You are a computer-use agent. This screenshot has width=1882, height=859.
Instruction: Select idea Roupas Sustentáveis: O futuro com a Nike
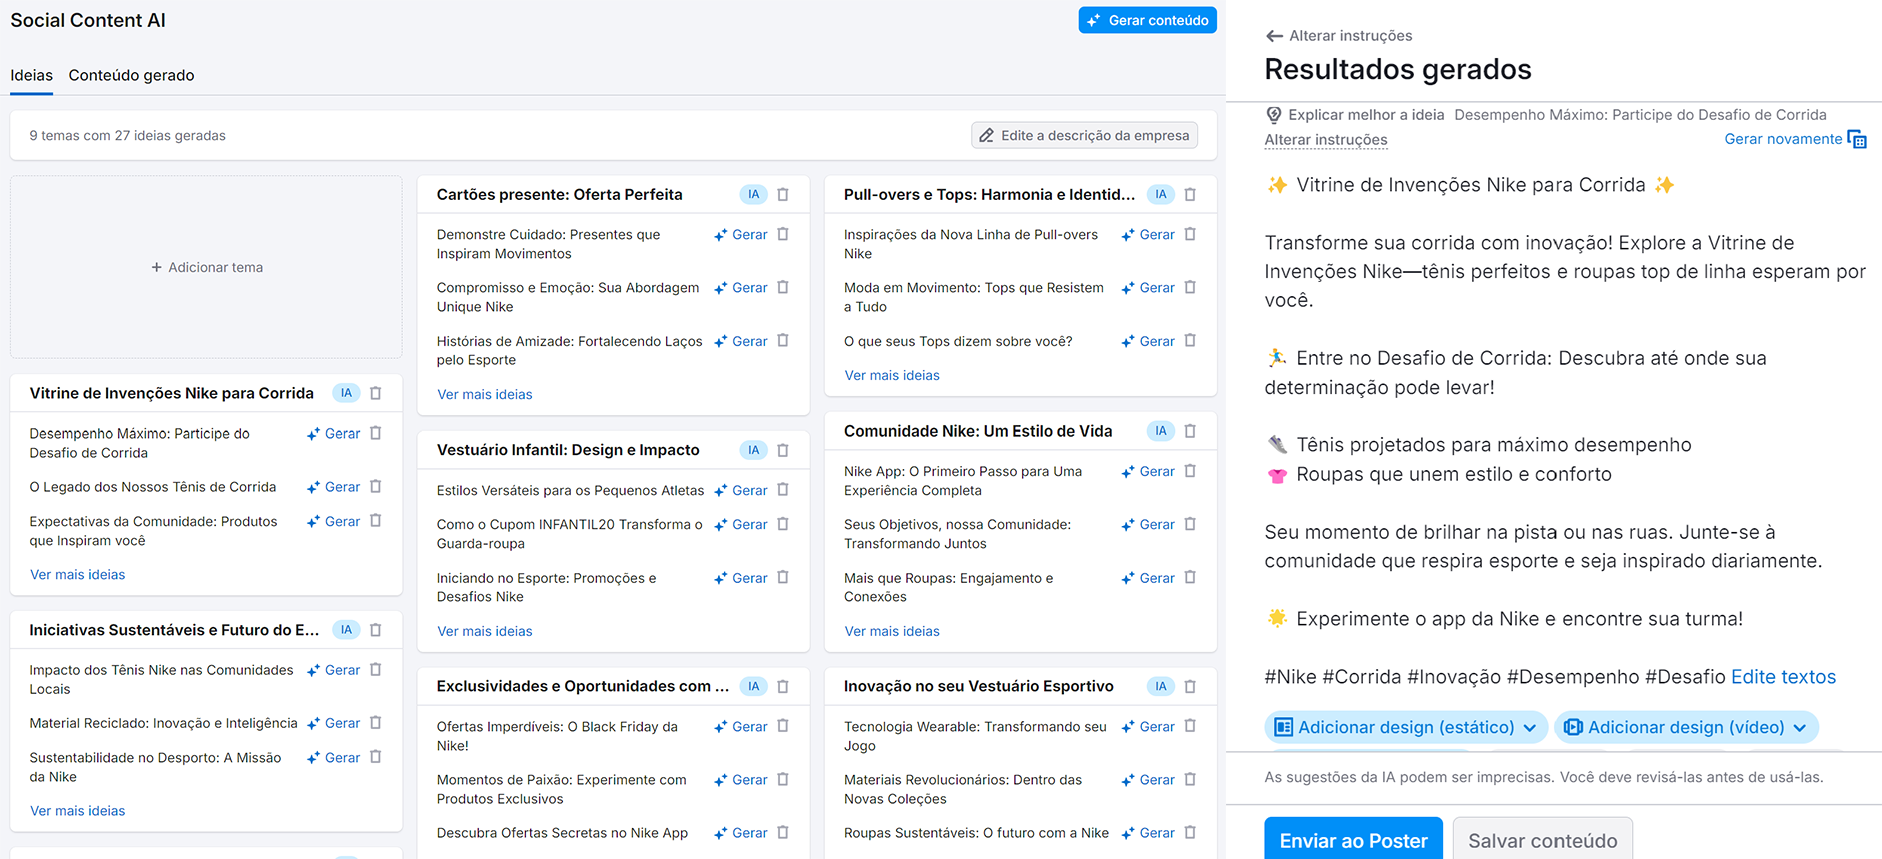coord(976,833)
